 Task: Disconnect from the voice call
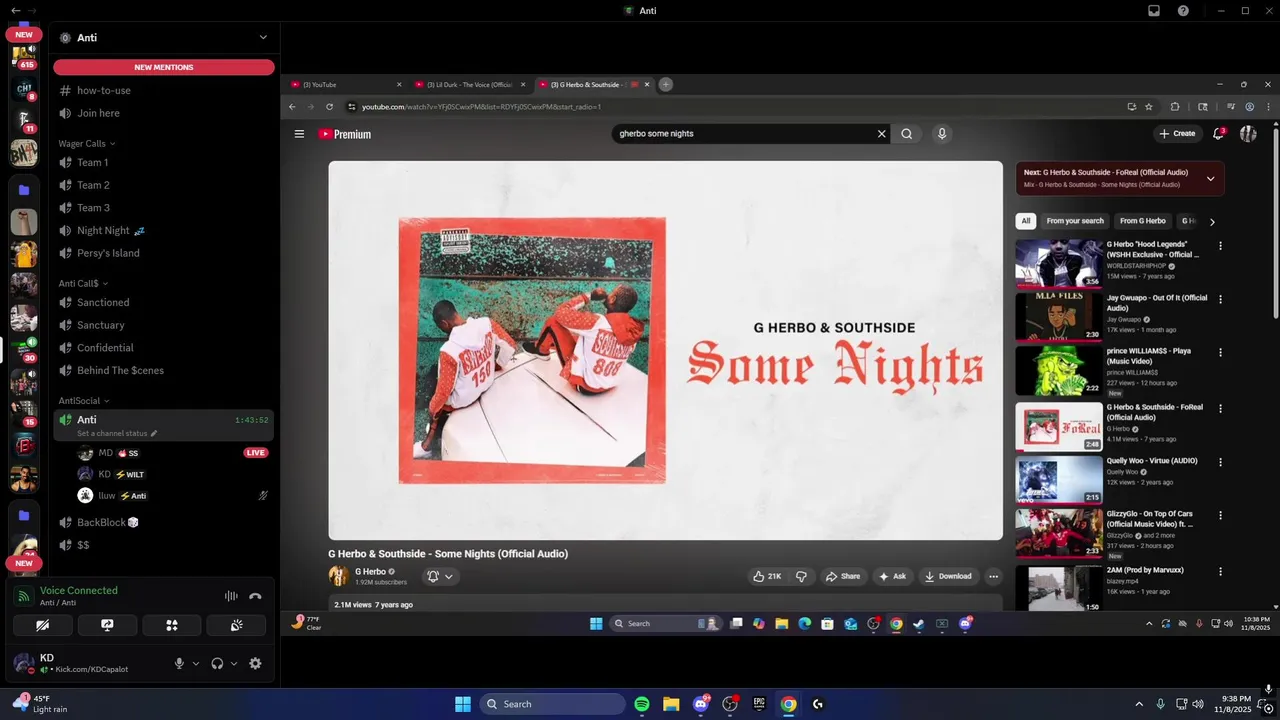click(255, 596)
